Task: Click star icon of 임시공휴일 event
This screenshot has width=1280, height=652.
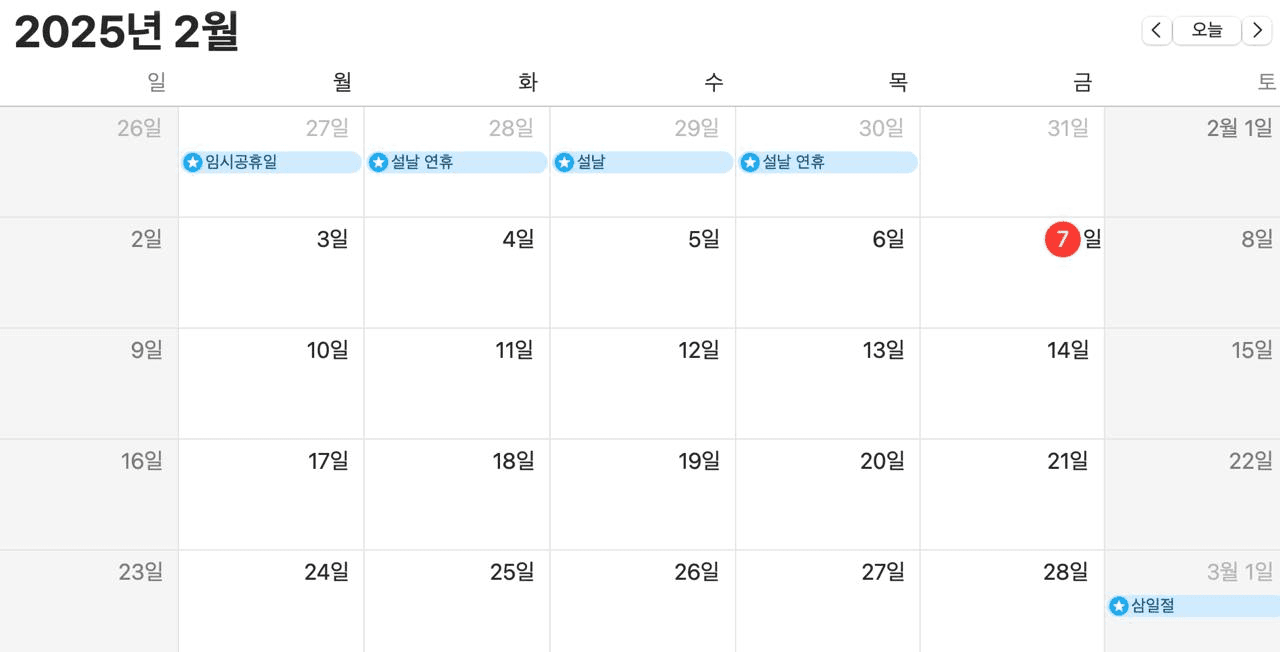Action: click(193, 162)
